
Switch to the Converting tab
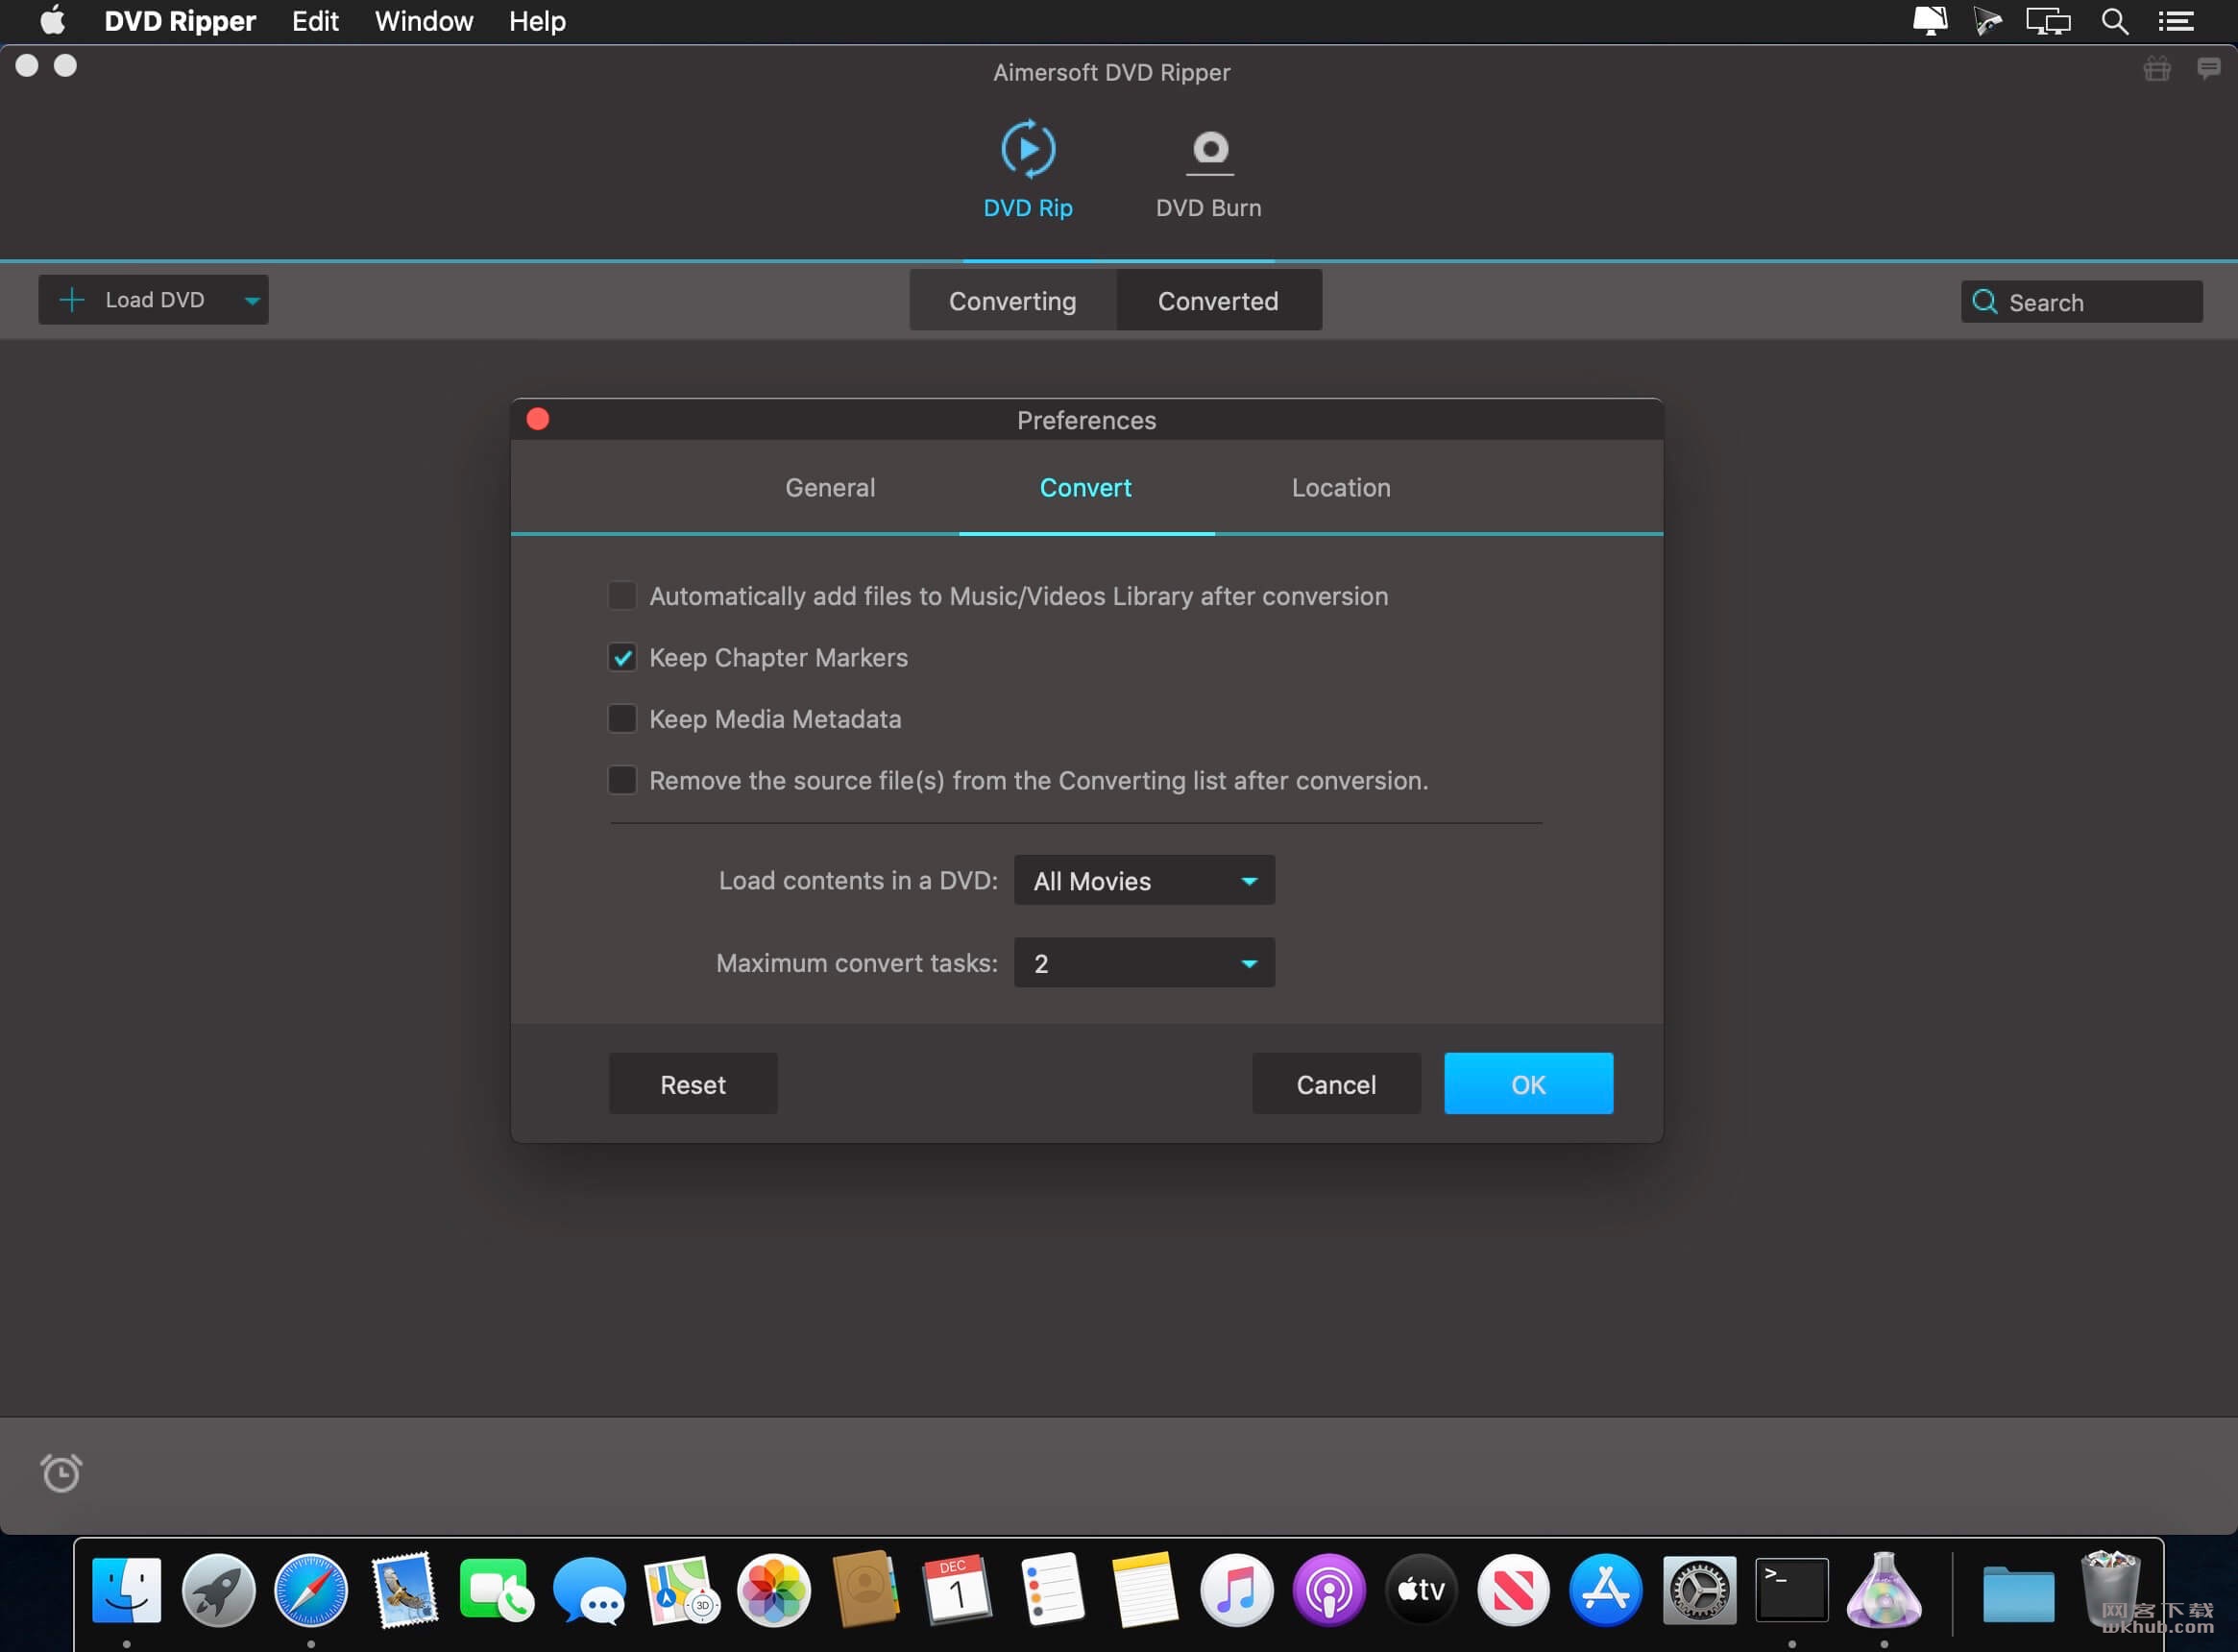(x=1013, y=301)
